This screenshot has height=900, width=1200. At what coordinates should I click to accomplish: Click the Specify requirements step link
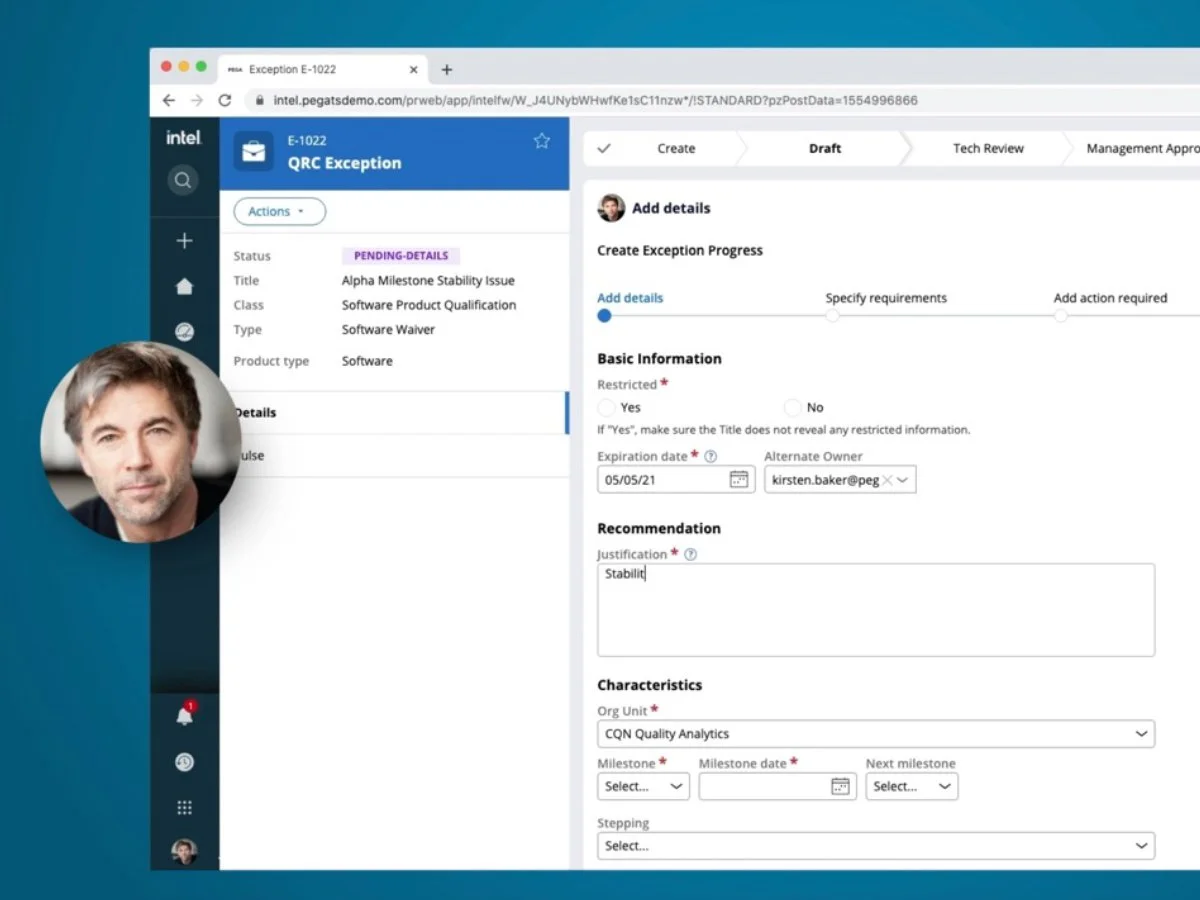(x=885, y=297)
